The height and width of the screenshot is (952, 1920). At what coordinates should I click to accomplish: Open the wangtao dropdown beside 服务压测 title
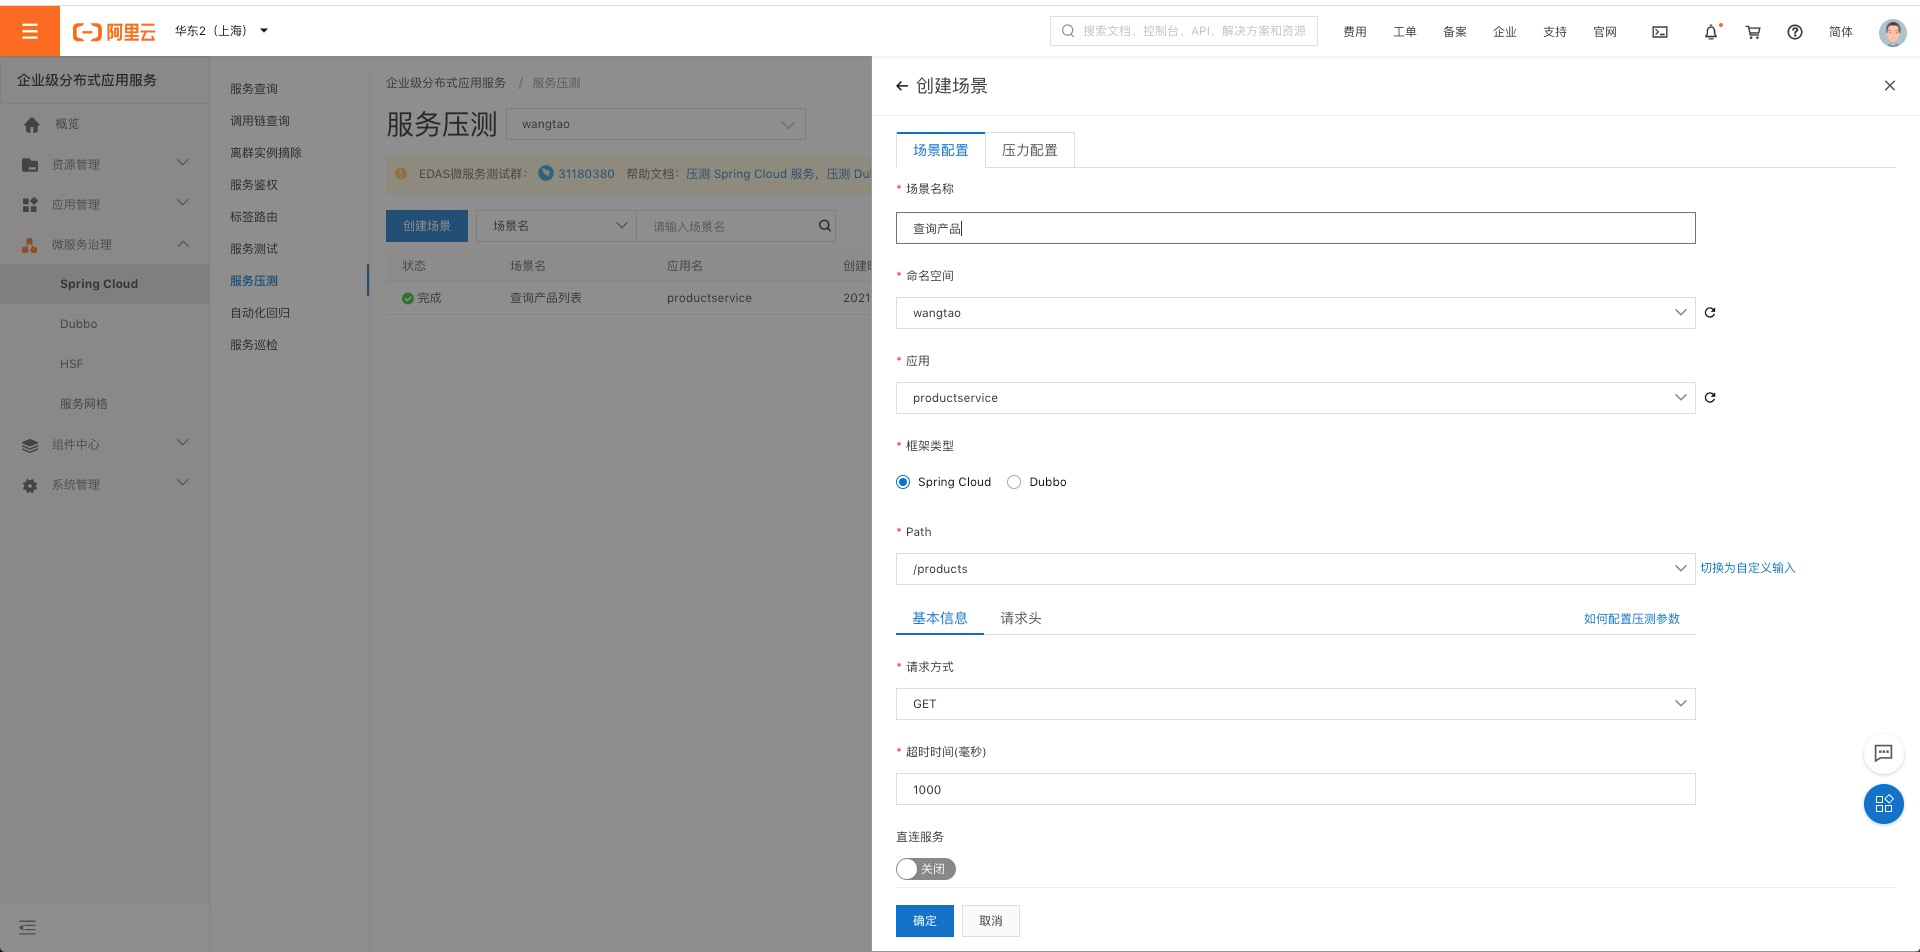[656, 124]
